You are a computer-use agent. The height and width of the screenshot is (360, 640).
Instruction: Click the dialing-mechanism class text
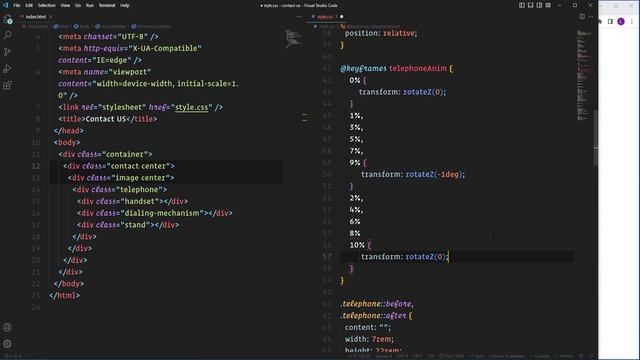coord(162,213)
